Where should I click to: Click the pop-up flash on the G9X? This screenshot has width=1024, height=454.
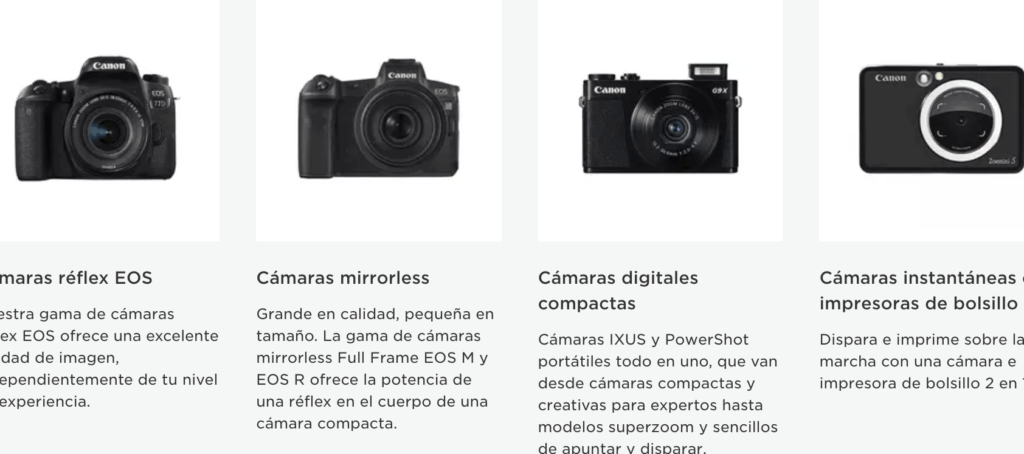tap(708, 71)
